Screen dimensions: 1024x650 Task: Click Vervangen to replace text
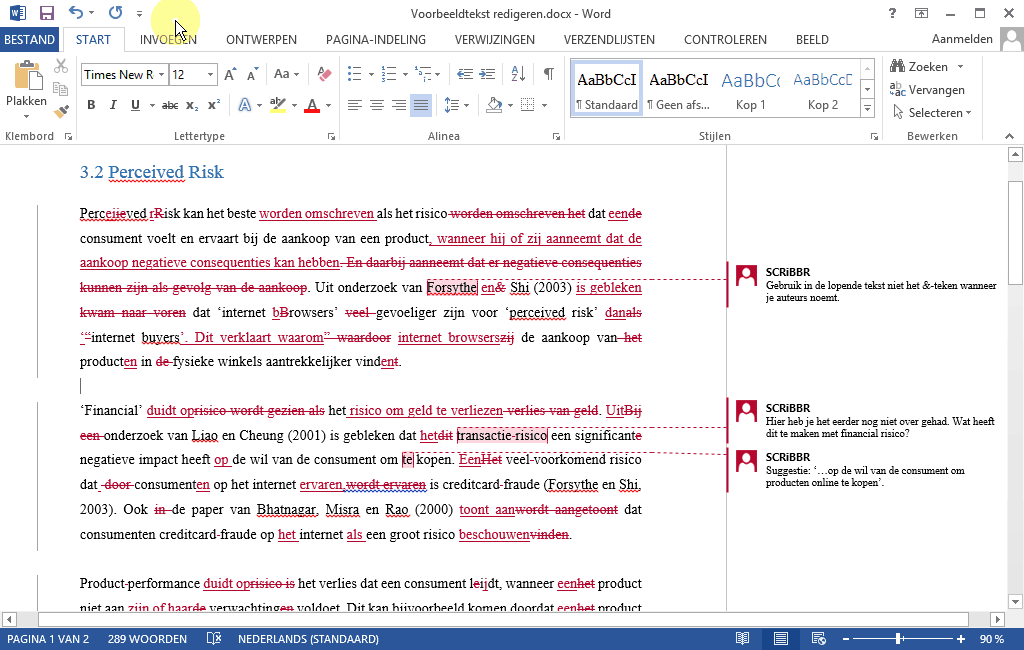coord(927,90)
